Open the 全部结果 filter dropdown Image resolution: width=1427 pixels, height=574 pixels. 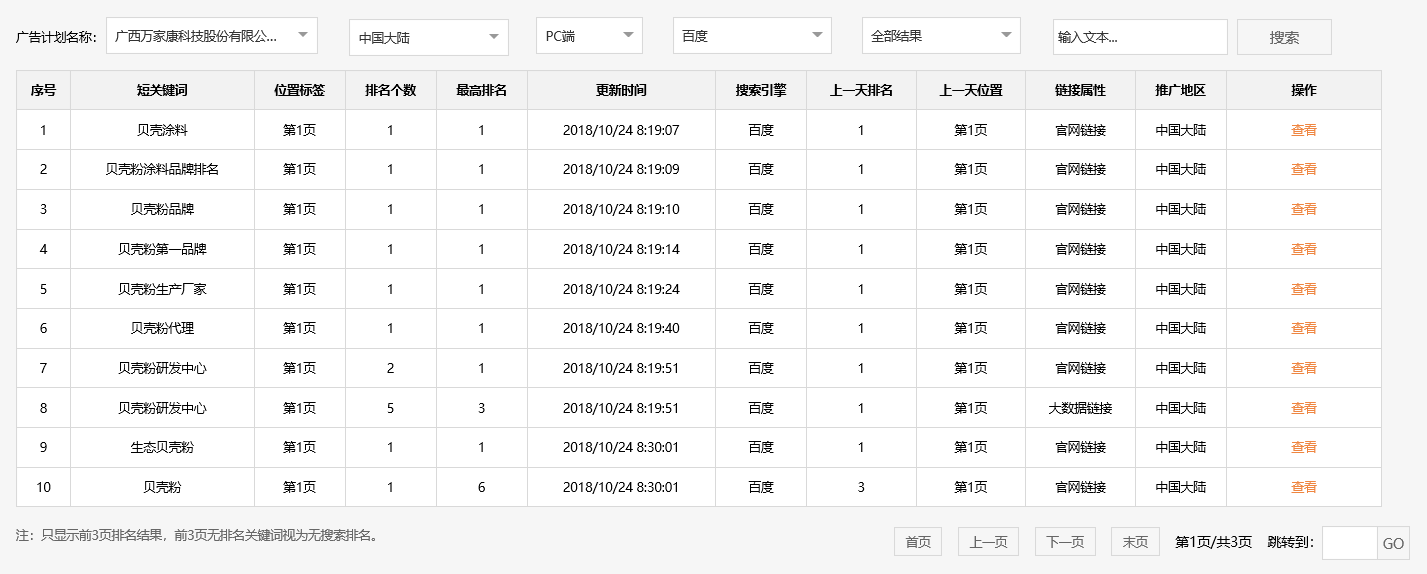[941, 36]
